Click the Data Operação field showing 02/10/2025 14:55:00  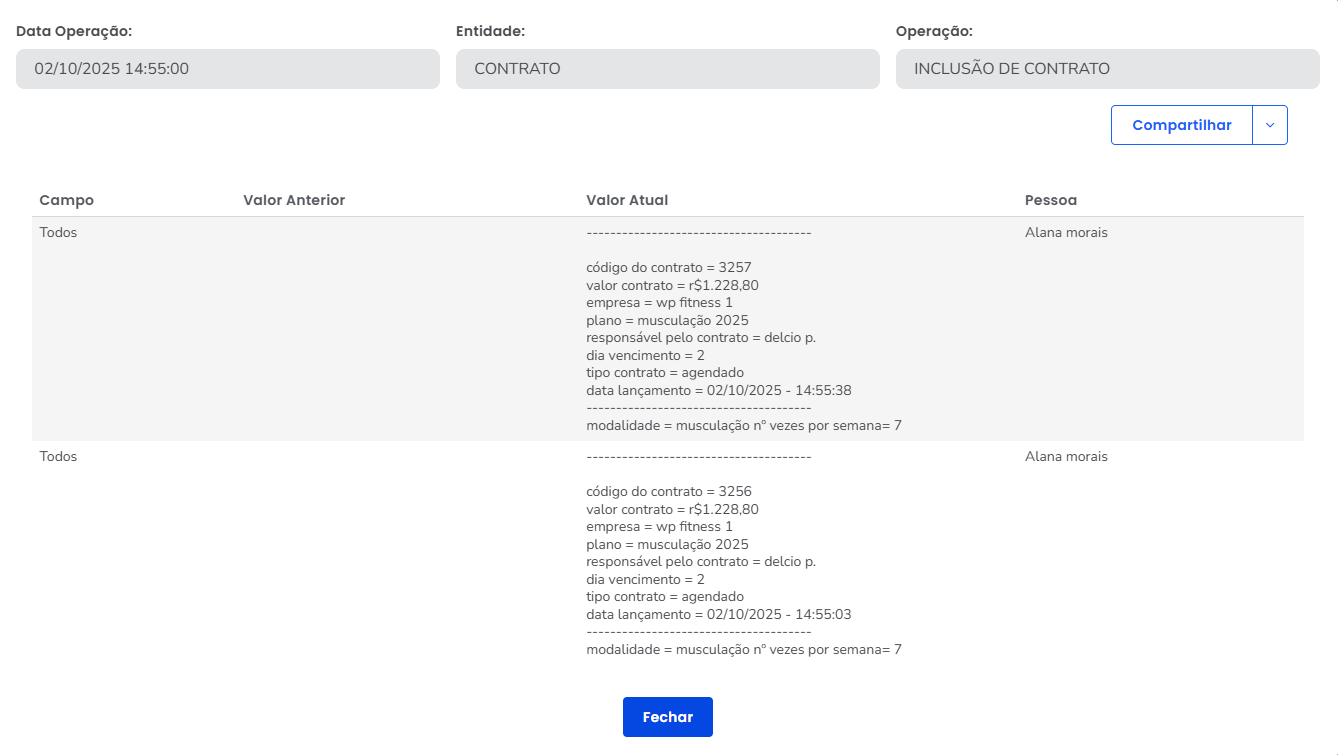tap(227, 69)
